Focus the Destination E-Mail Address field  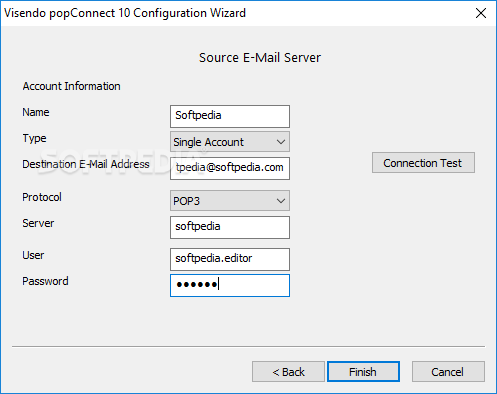point(230,168)
